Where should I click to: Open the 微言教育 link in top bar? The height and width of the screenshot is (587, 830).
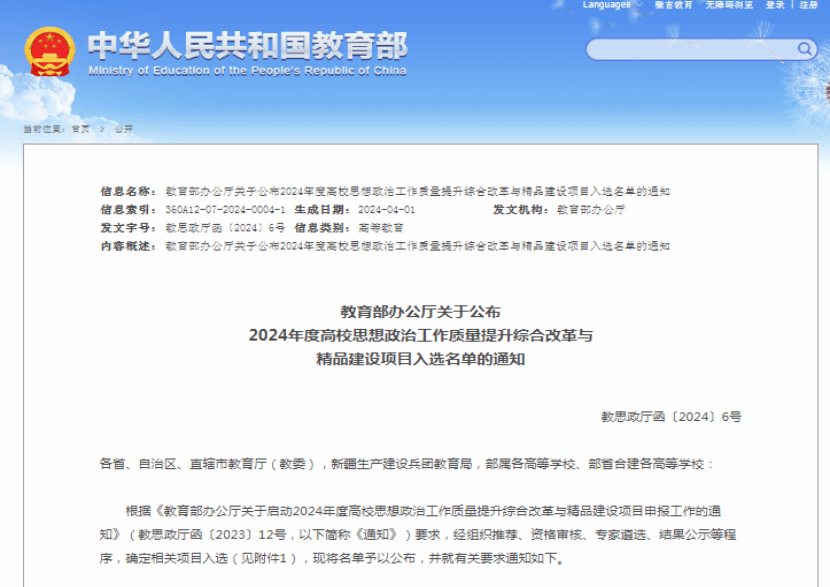[x=673, y=5]
